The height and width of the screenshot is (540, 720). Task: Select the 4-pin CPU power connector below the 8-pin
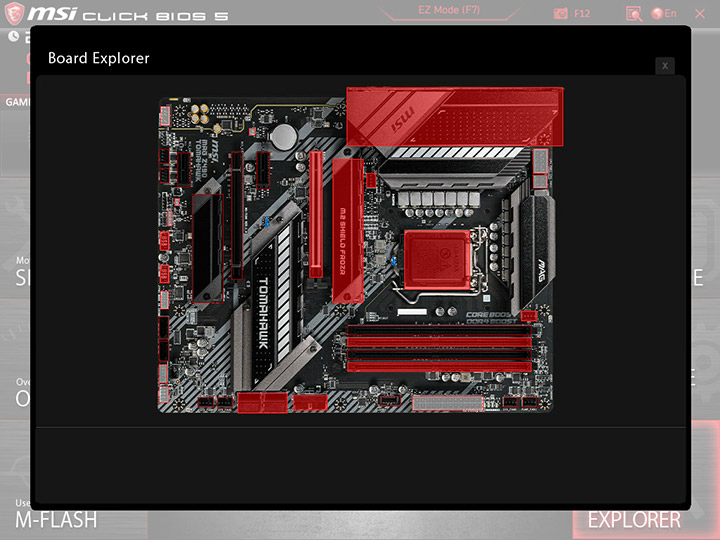[x=540, y=182]
